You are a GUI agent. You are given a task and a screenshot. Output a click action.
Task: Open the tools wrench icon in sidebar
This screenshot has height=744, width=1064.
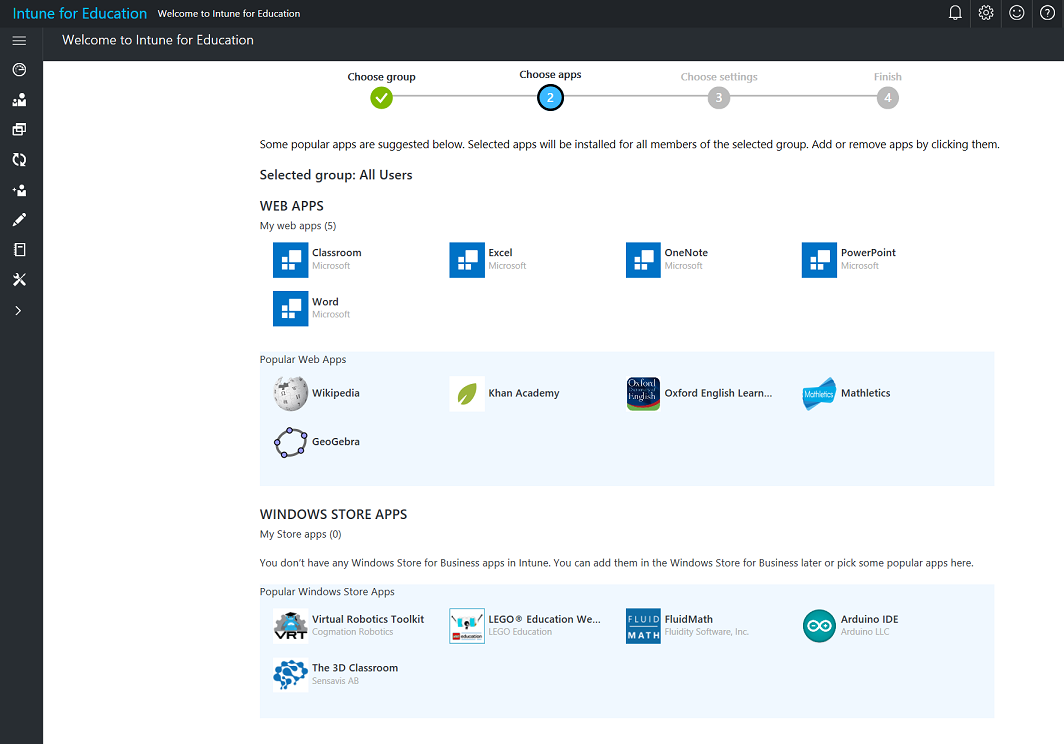pyautogui.click(x=19, y=280)
